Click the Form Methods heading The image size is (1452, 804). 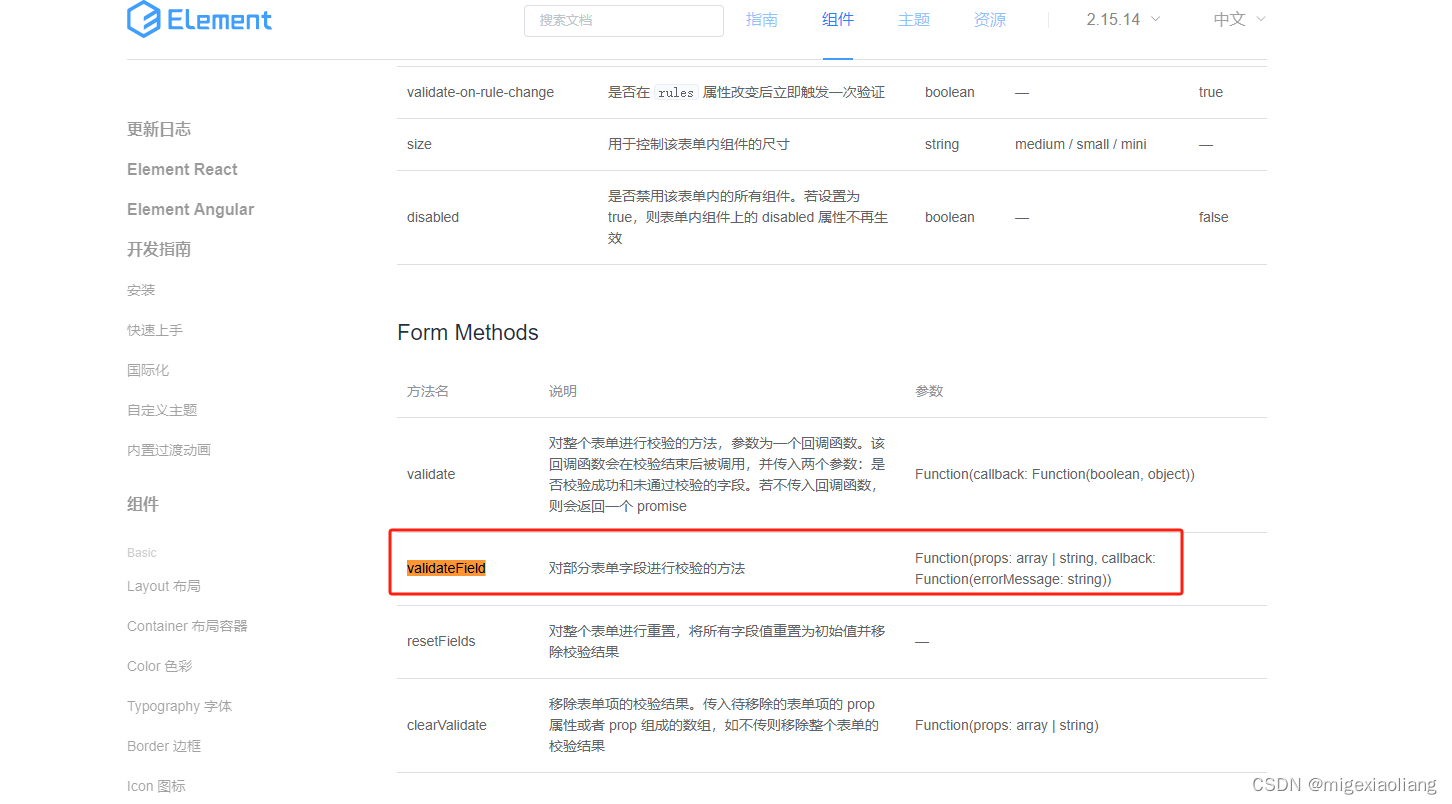tap(468, 333)
